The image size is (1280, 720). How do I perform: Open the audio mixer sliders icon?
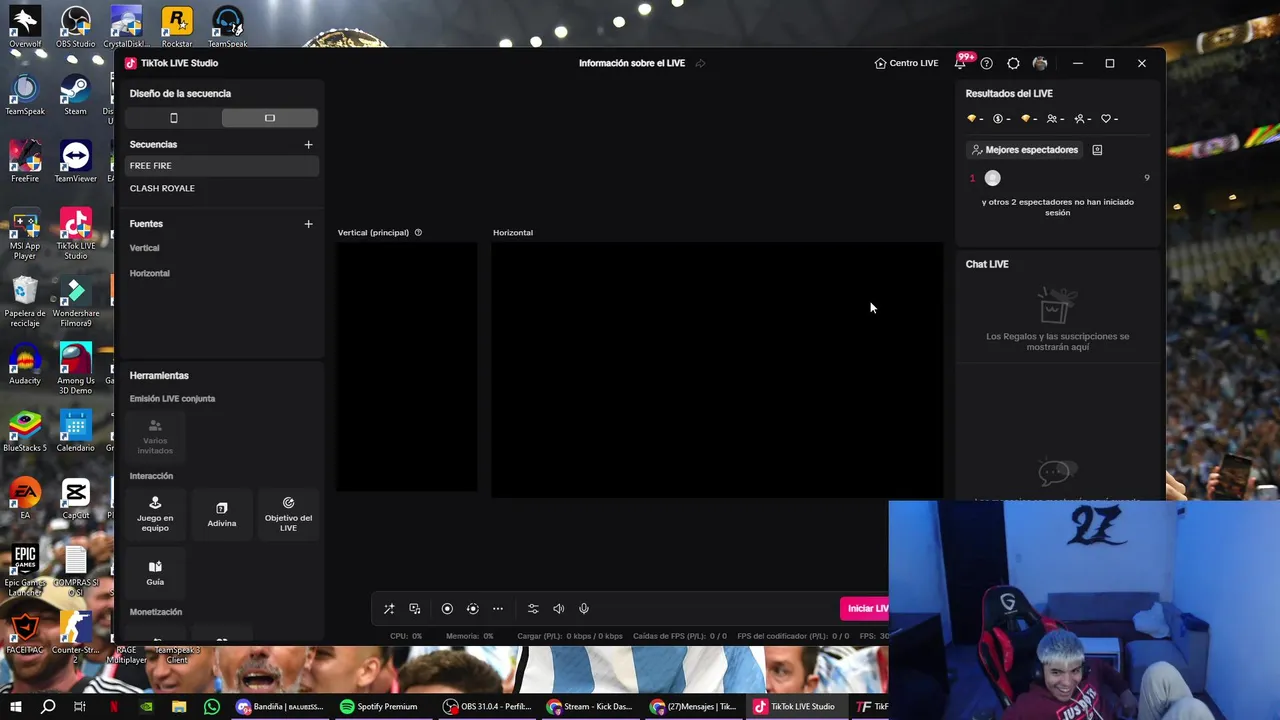[533, 609]
